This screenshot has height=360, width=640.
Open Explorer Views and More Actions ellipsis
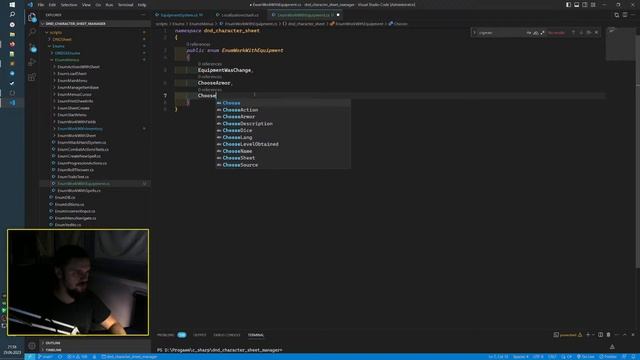point(143,15)
